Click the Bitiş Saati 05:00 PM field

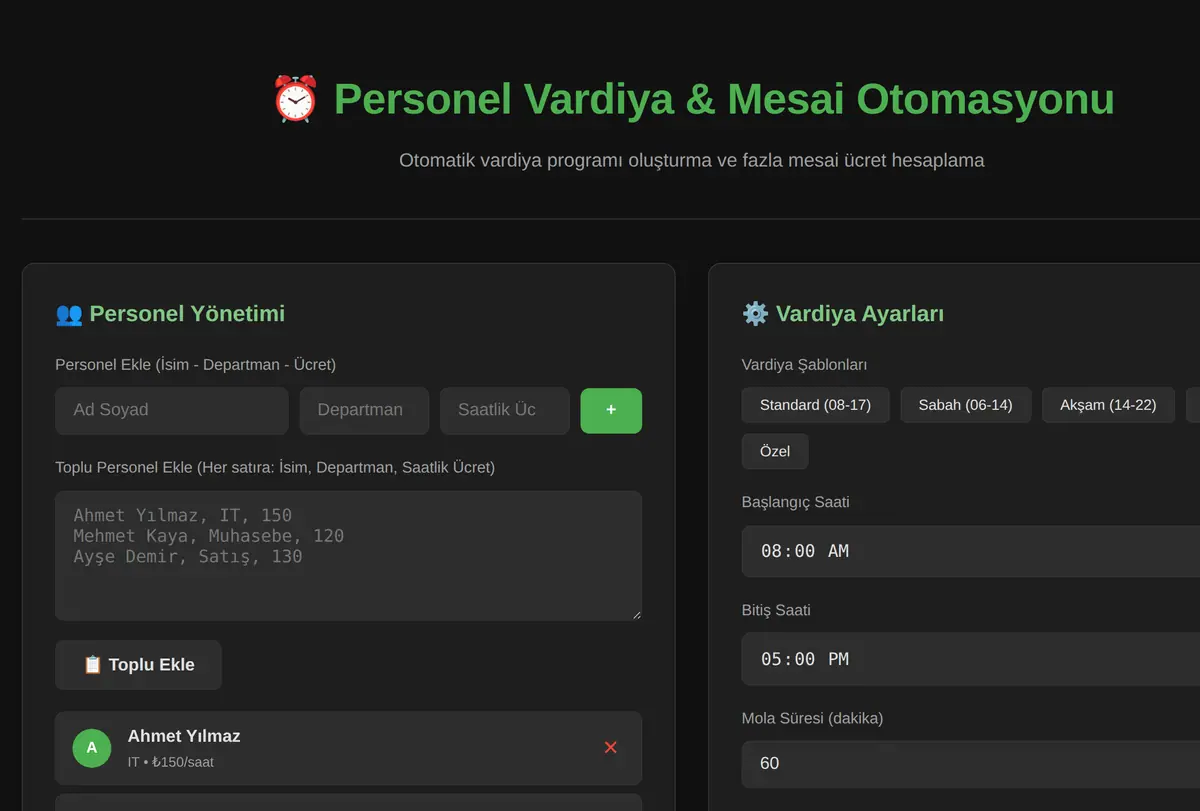[971, 659]
